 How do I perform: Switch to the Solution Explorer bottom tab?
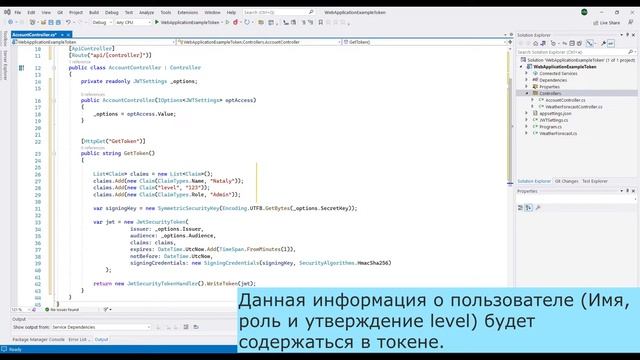point(534,181)
